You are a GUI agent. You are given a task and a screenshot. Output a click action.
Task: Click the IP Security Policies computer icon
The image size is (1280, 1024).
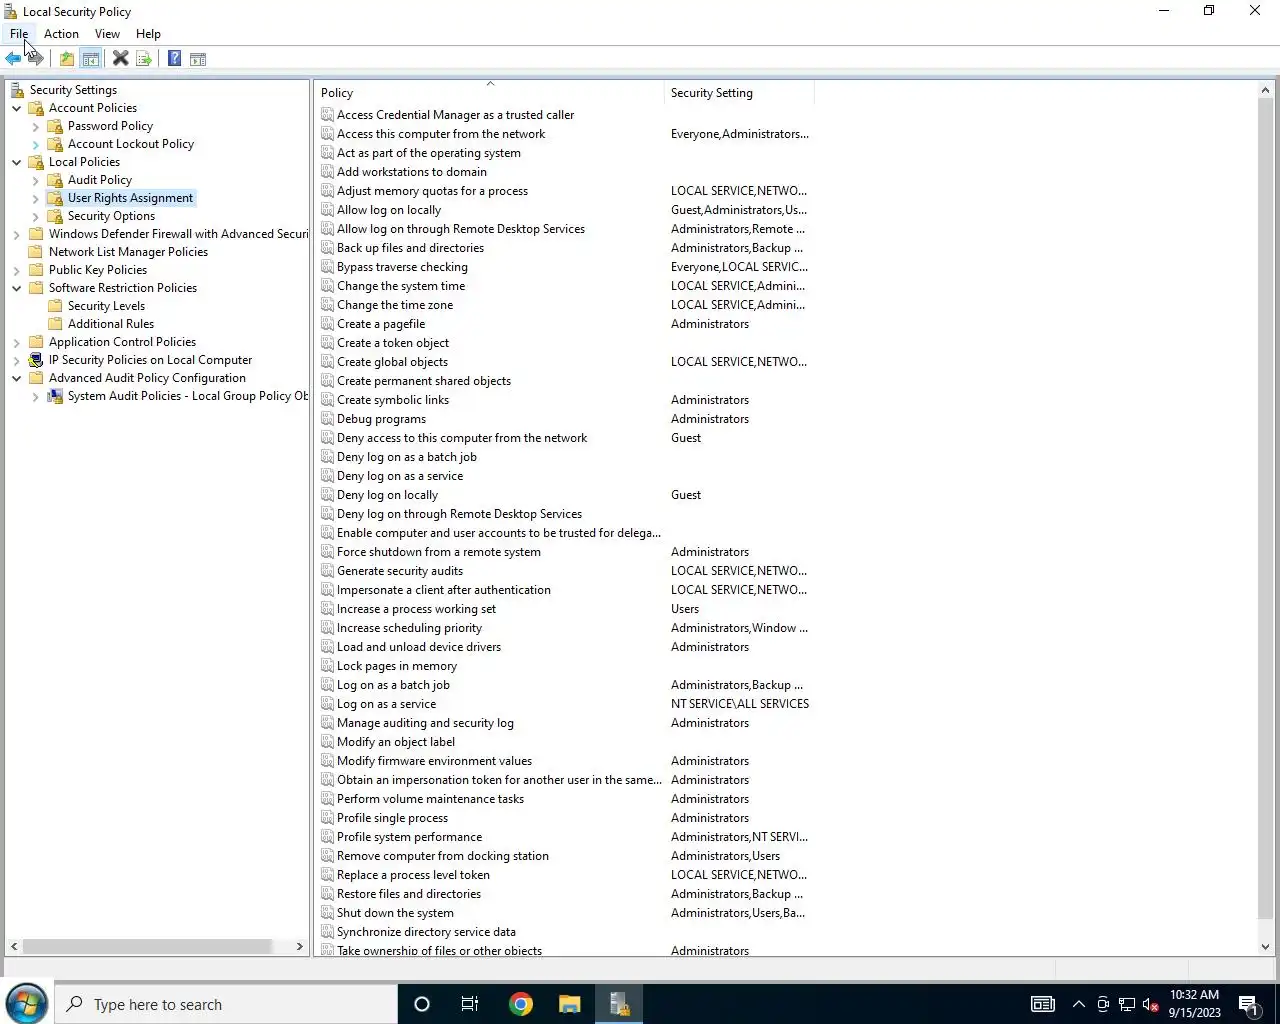(x=36, y=360)
